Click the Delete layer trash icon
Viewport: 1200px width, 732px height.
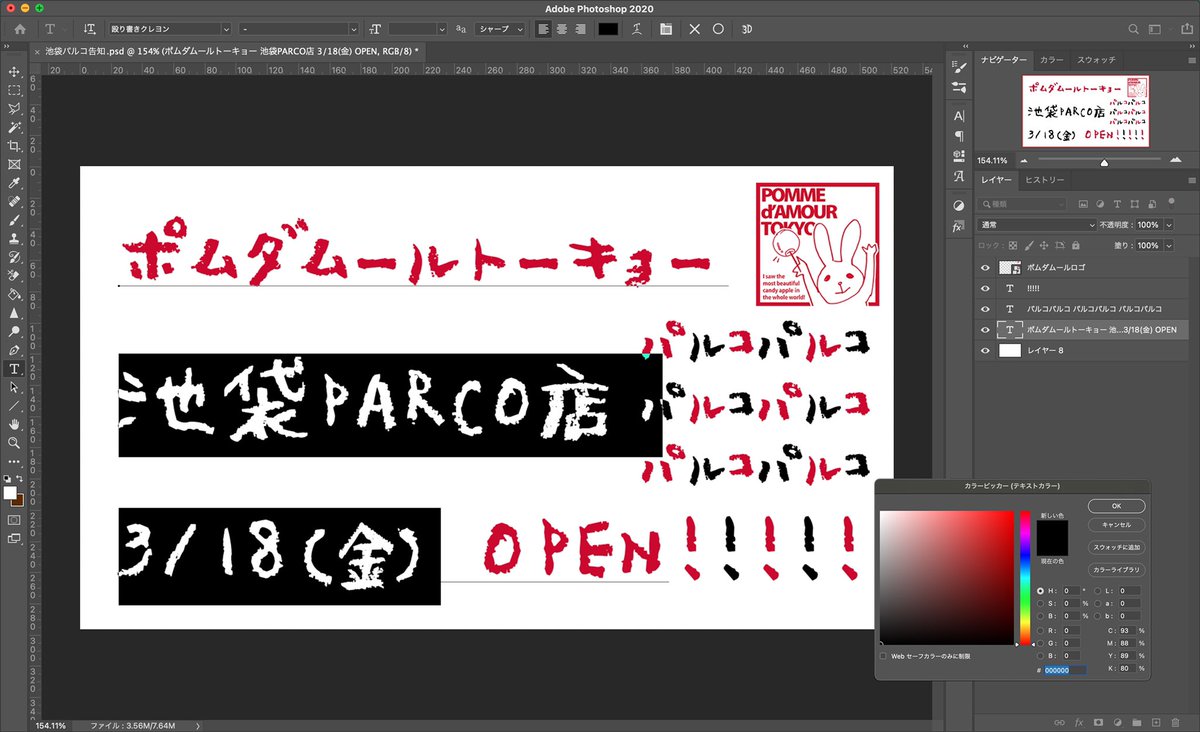coord(1174,721)
